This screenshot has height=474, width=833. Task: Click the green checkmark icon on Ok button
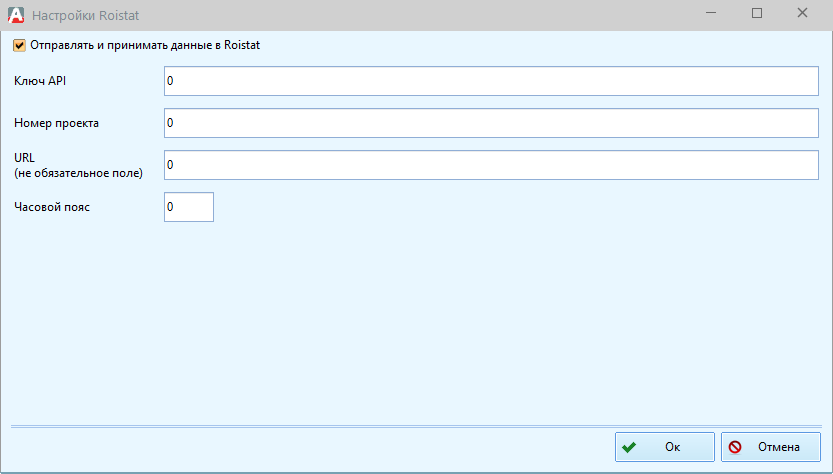(x=628, y=447)
